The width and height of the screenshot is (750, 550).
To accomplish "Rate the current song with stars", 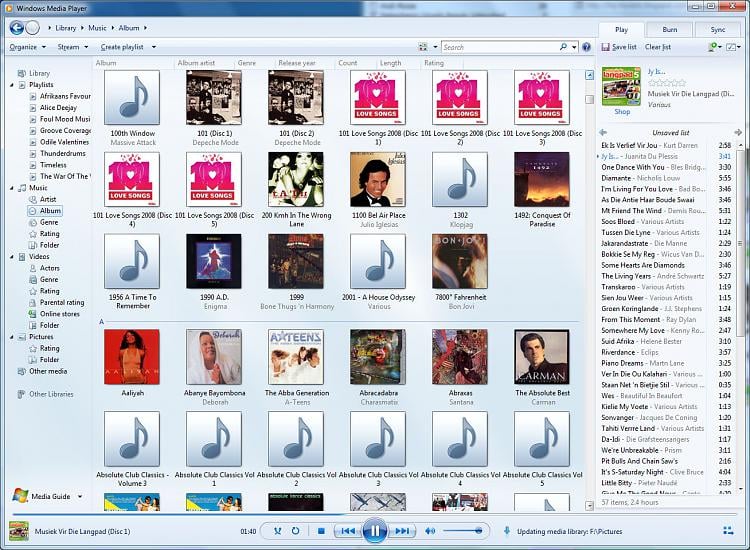I will click(667, 83).
